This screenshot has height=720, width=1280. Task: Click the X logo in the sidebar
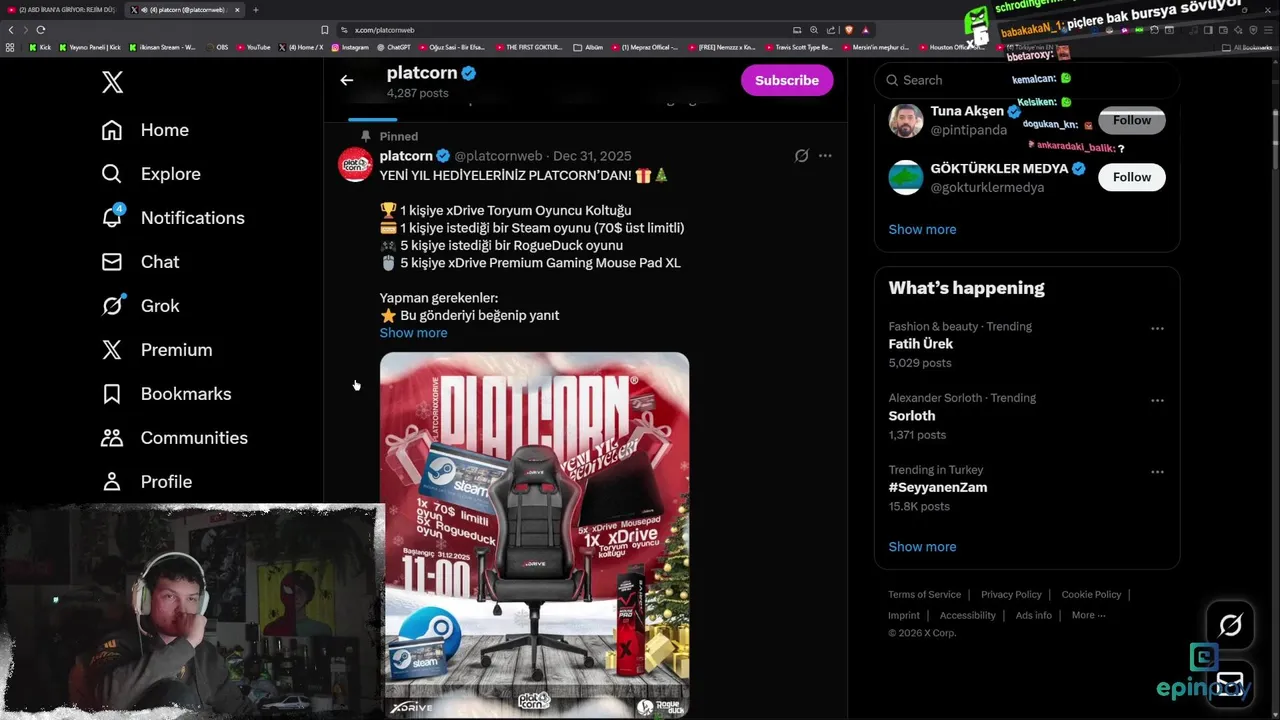point(112,82)
